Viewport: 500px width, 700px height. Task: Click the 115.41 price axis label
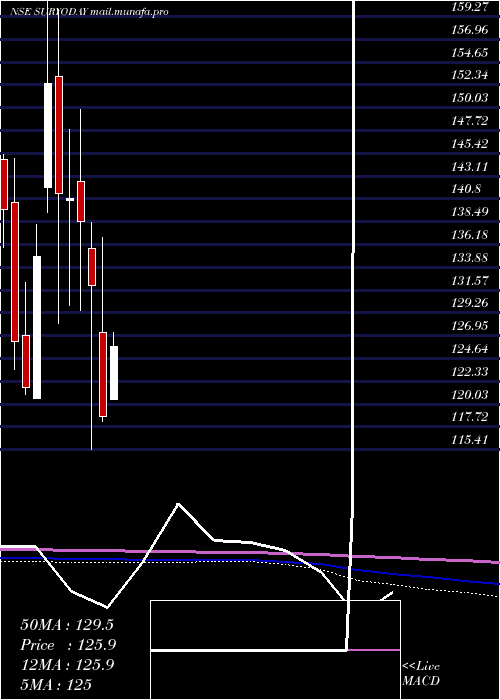(470, 440)
